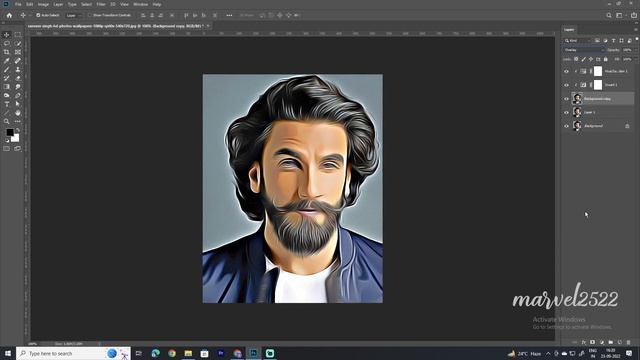Hide the Background layer
The height and width of the screenshot is (360, 640).
566,126
